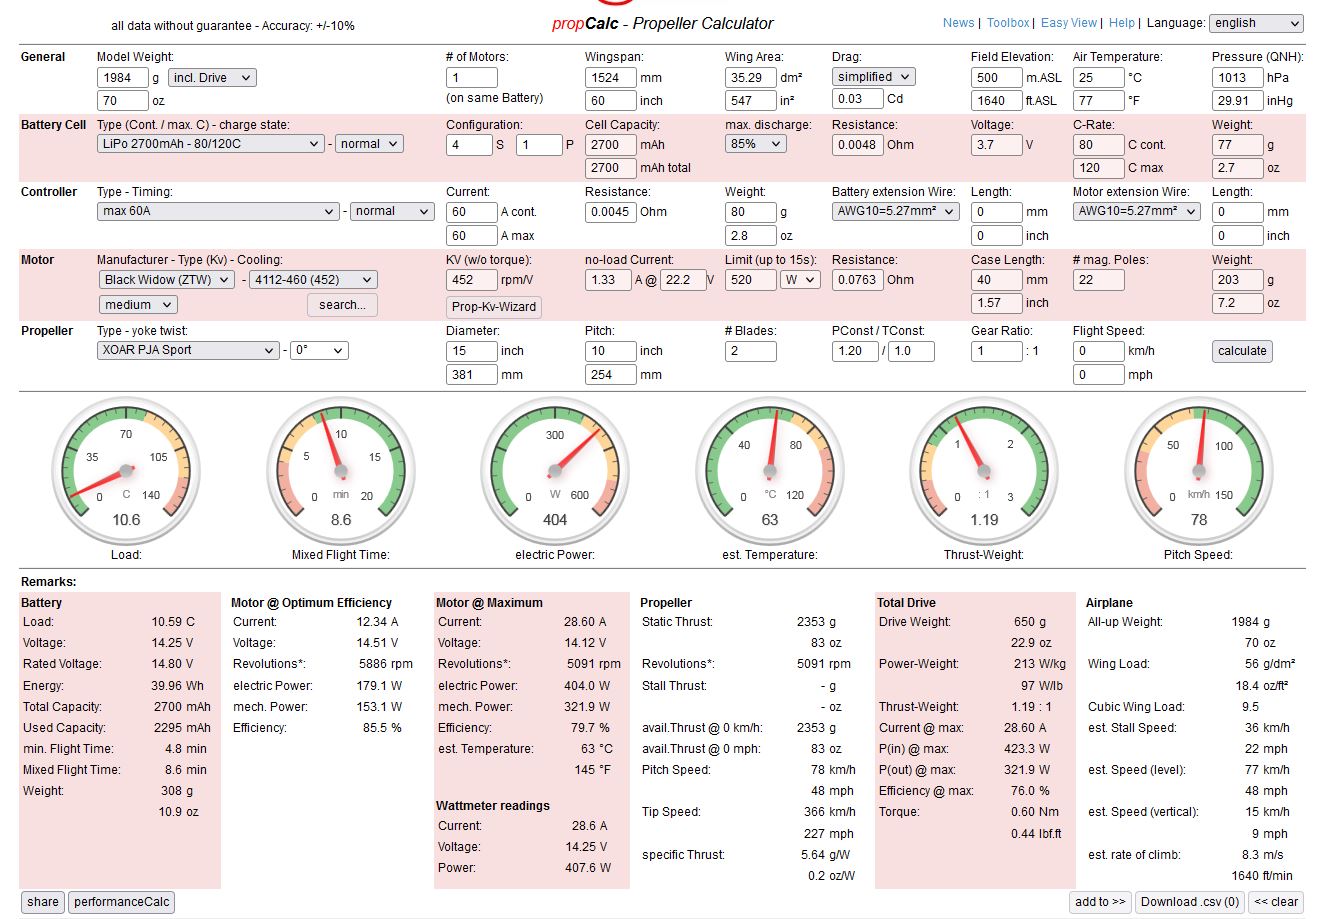Click the motor KV rpm/V field
Viewport: 1330px width, 919px height.
pyautogui.click(x=471, y=280)
